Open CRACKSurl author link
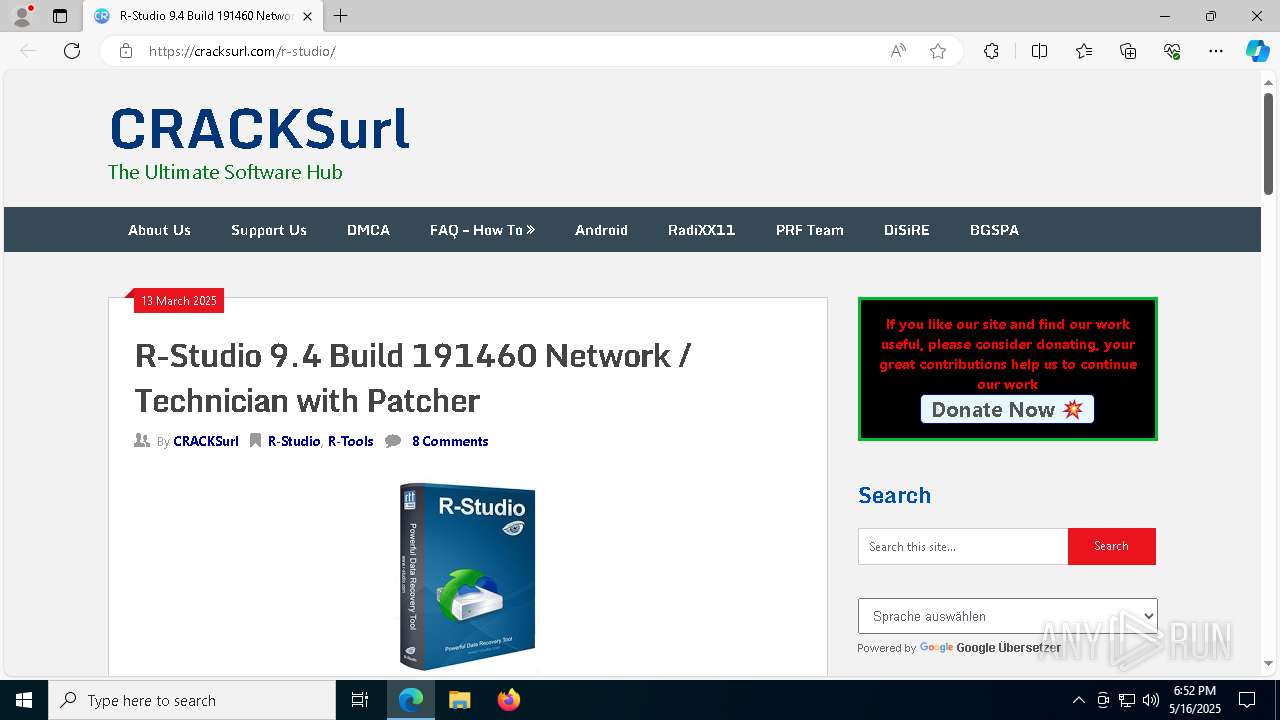This screenshot has width=1280, height=720. click(206, 441)
